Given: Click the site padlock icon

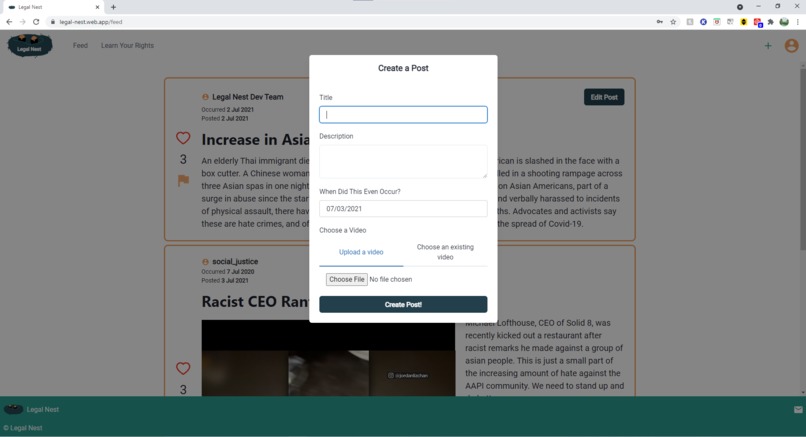Looking at the screenshot, I should click(52, 22).
